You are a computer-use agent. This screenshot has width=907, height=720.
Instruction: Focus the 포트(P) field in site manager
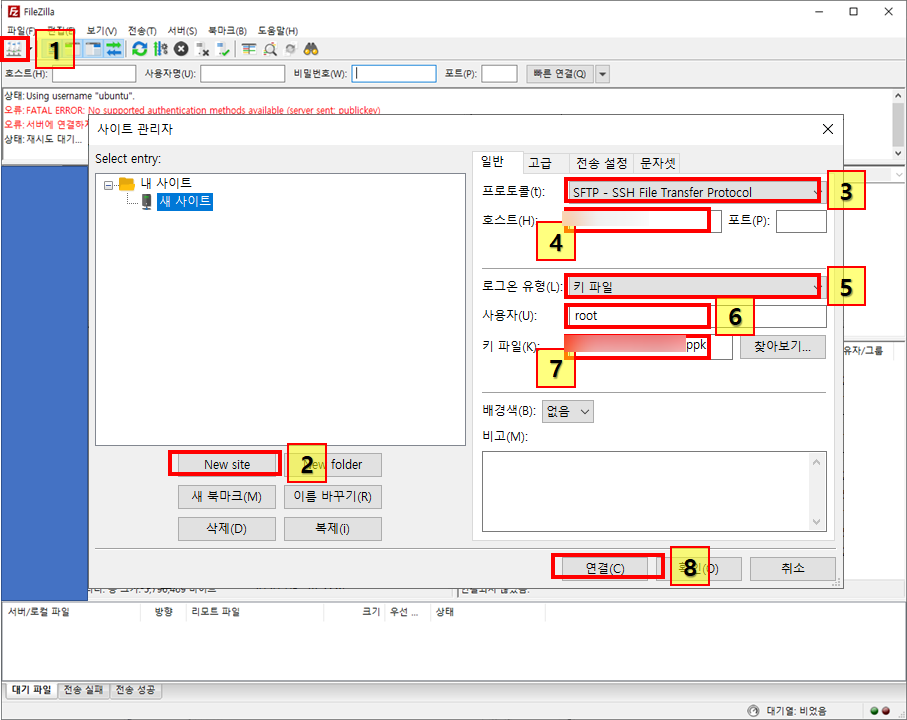(801, 221)
